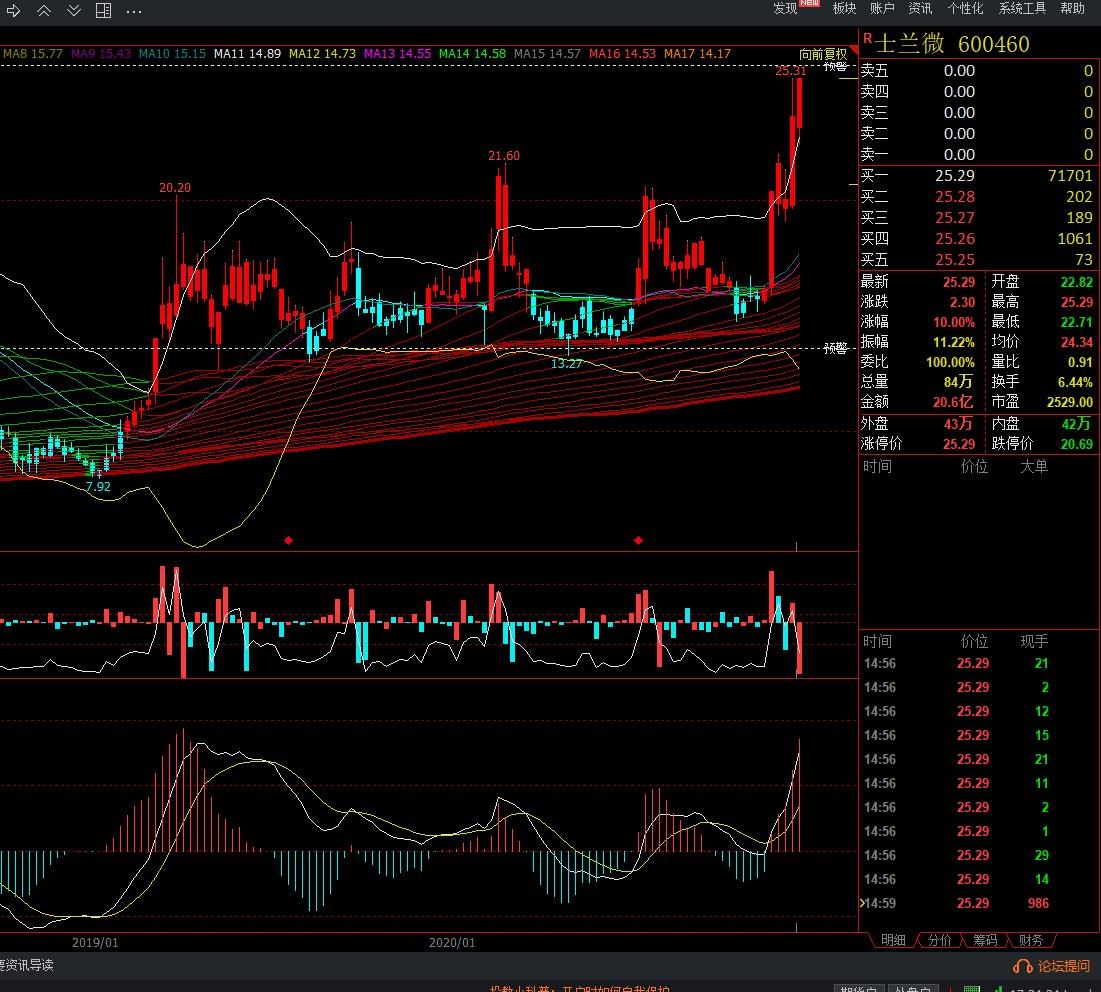Click the 卖一 ask row

click(977, 154)
